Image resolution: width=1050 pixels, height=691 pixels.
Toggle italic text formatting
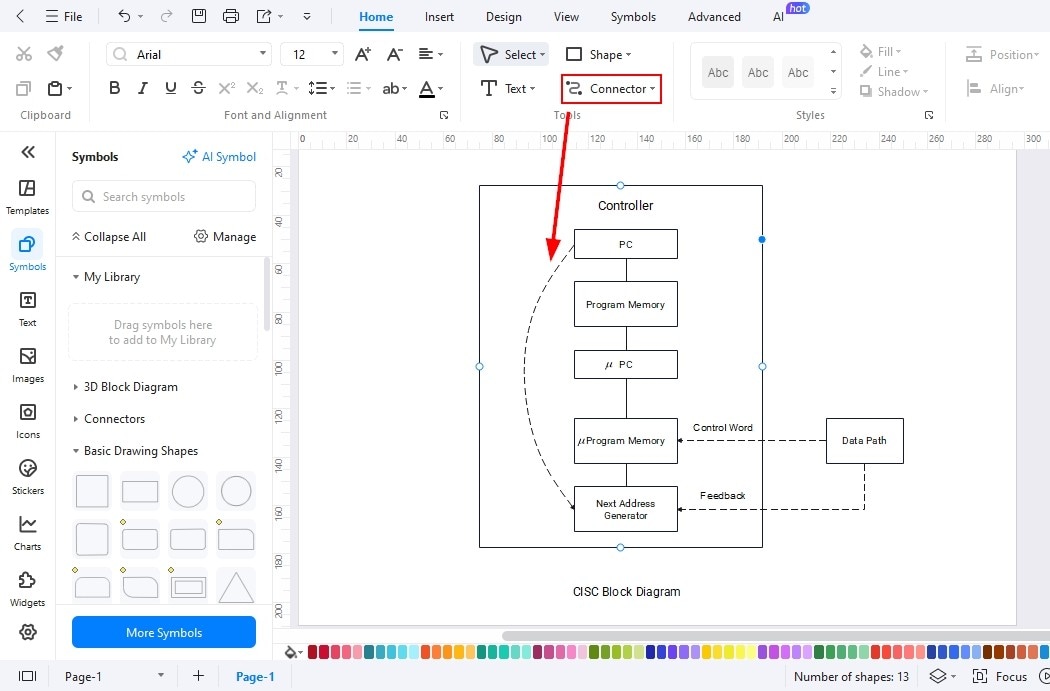click(142, 88)
